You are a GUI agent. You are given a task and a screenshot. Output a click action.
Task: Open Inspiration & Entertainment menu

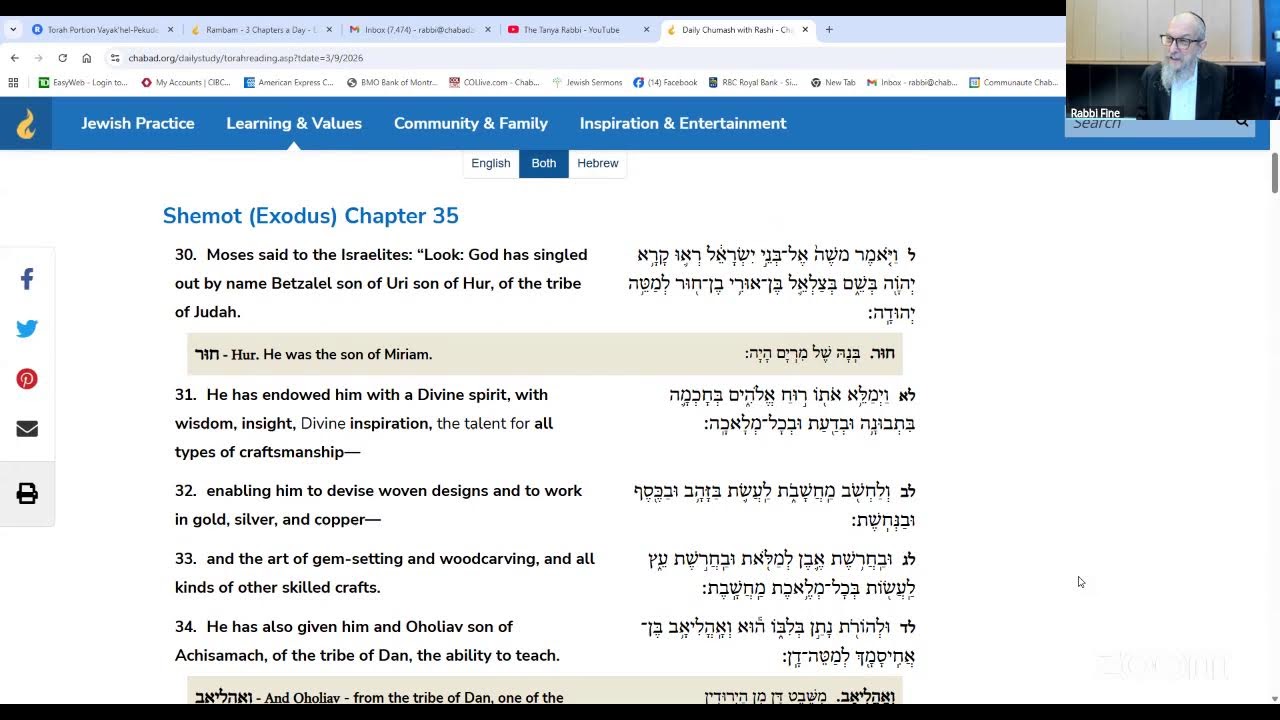tap(683, 123)
